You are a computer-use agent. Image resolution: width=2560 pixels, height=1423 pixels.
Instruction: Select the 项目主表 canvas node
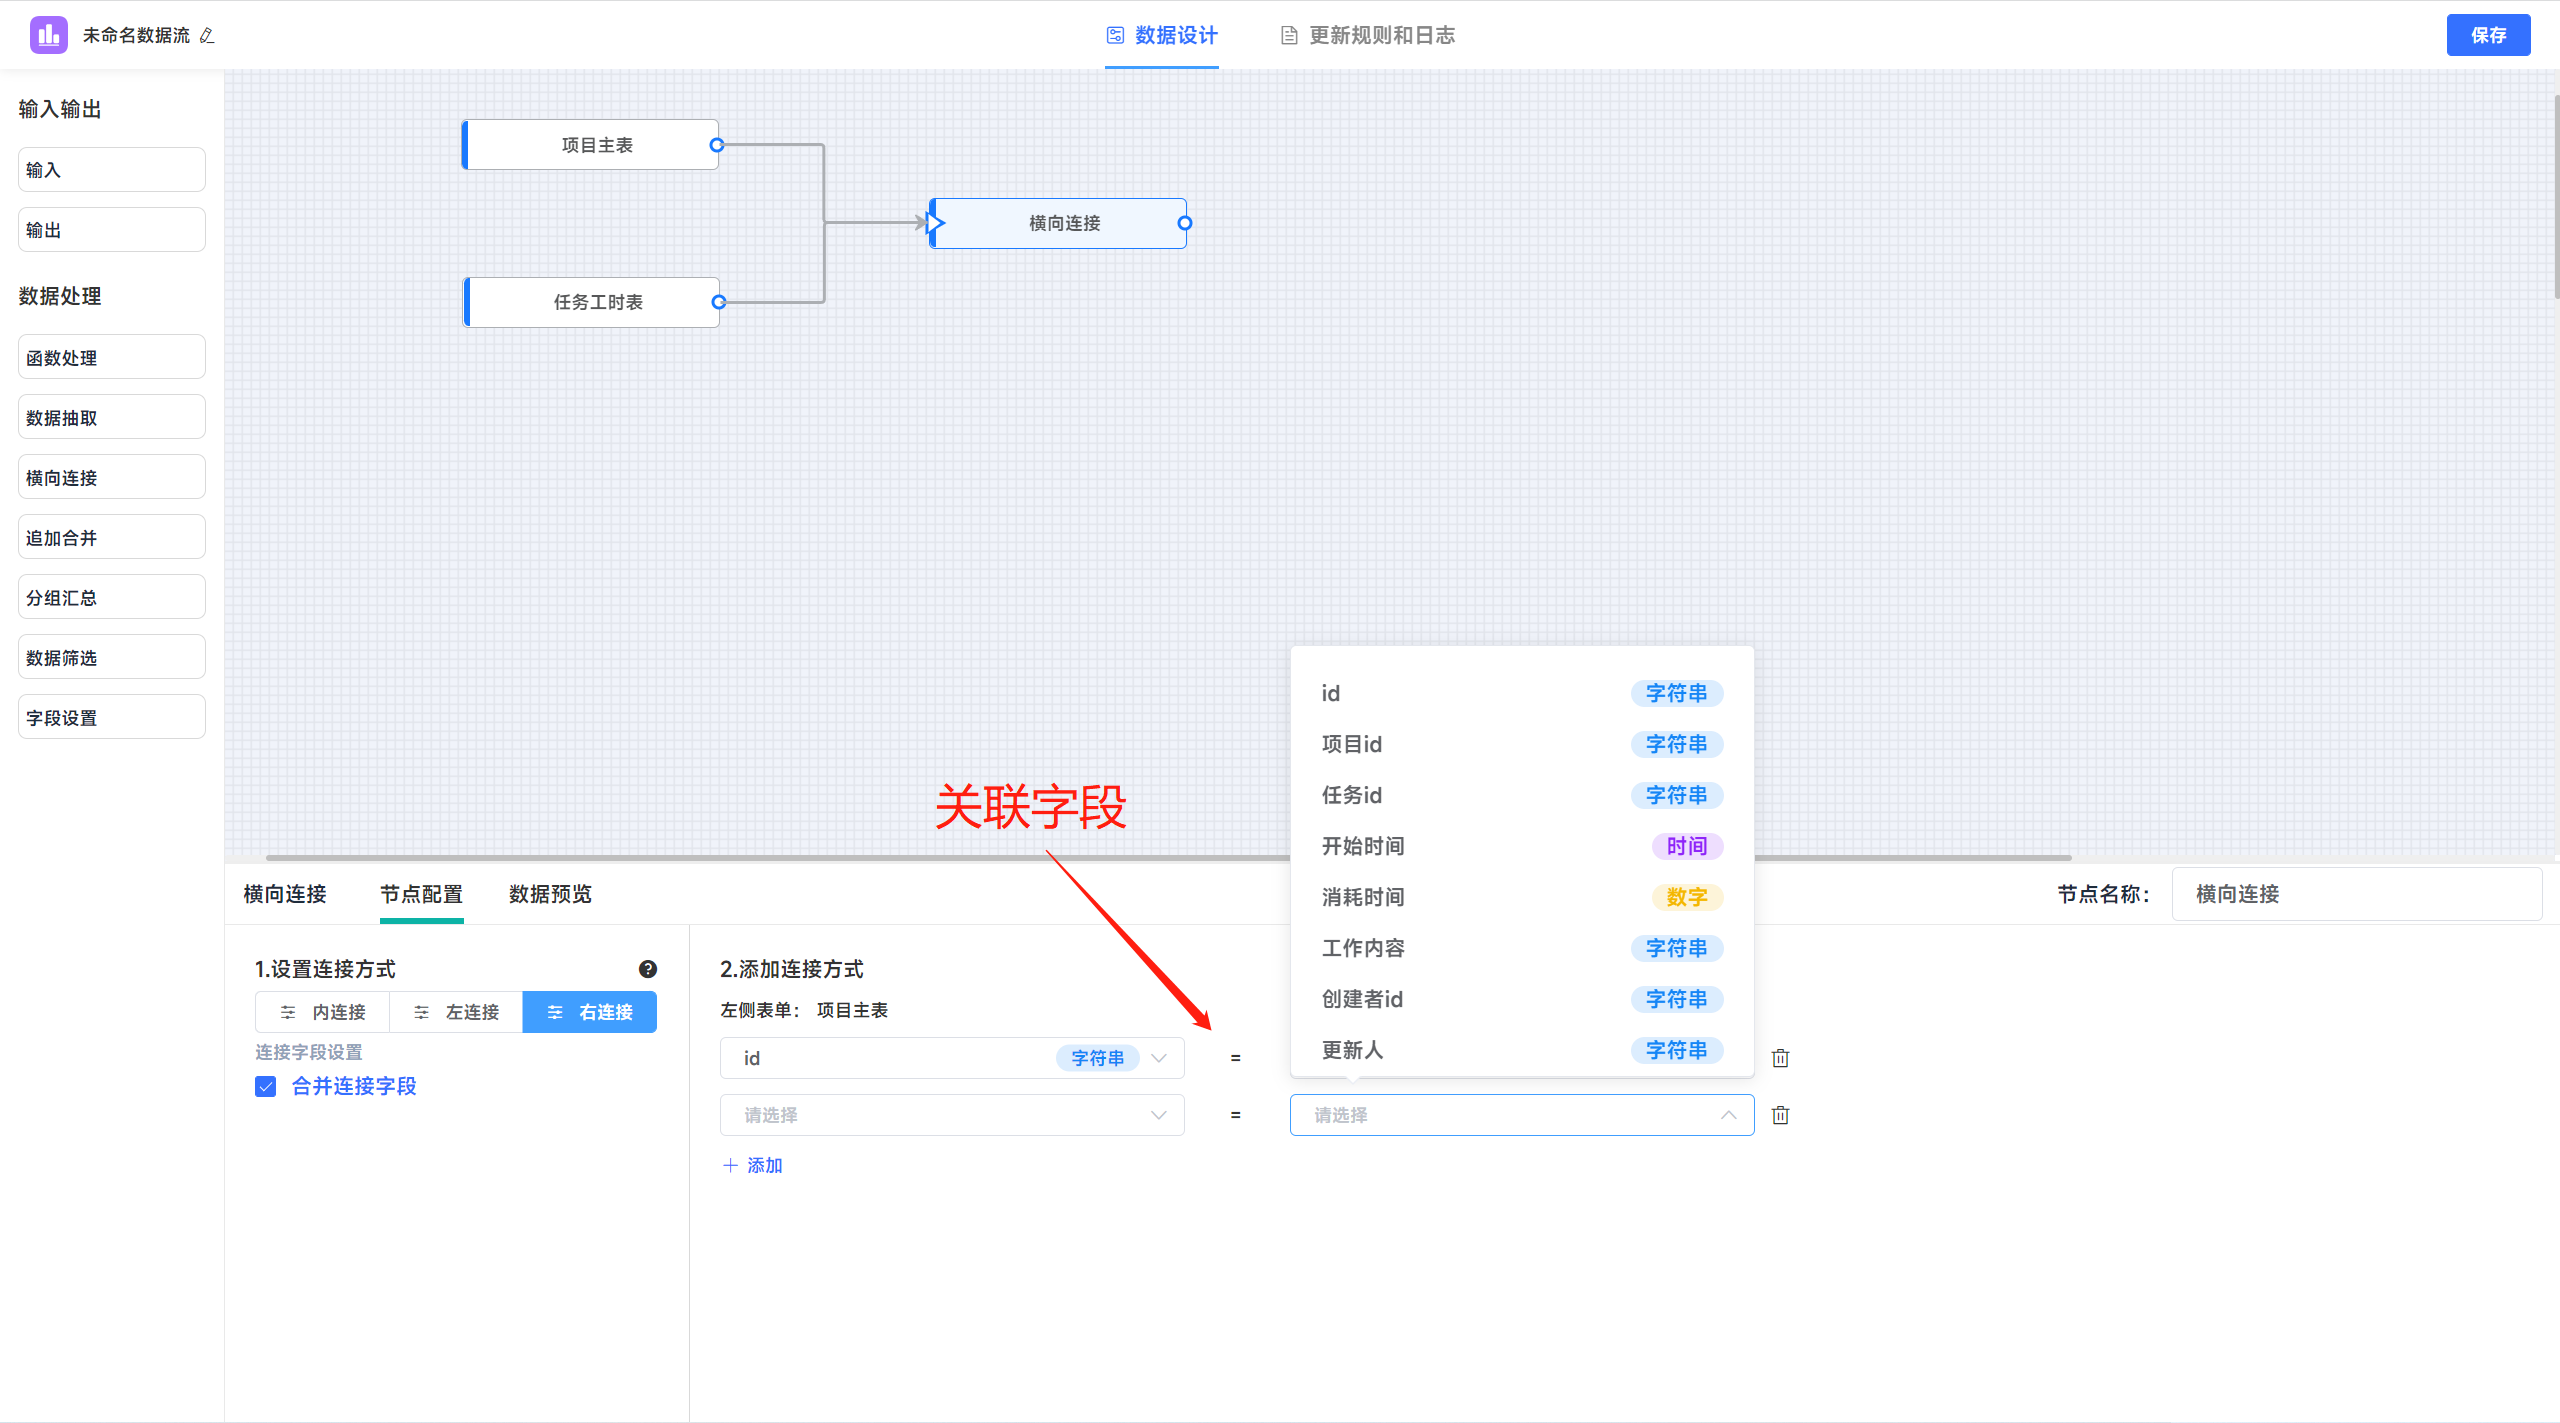[590, 145]
